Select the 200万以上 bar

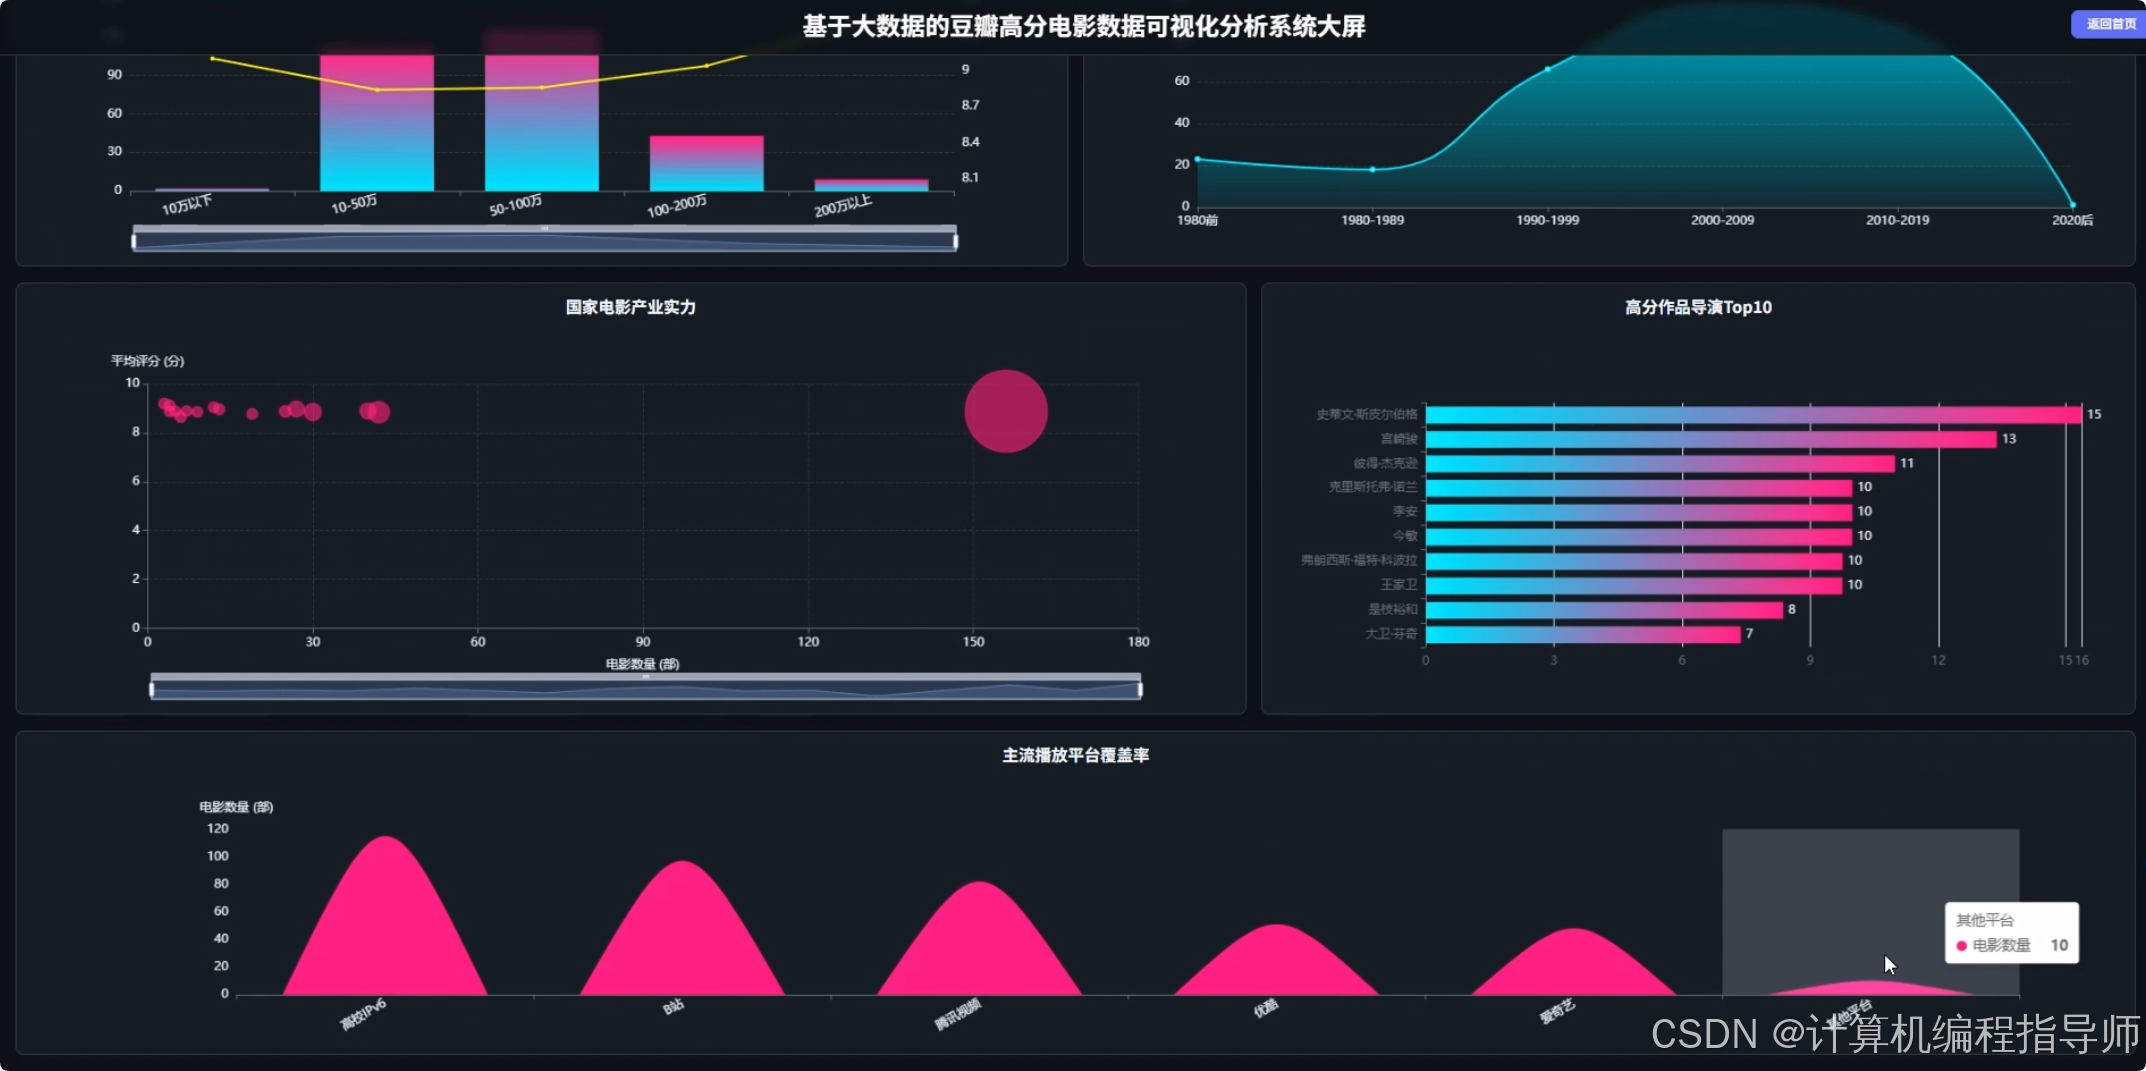(x=871, y=185)
